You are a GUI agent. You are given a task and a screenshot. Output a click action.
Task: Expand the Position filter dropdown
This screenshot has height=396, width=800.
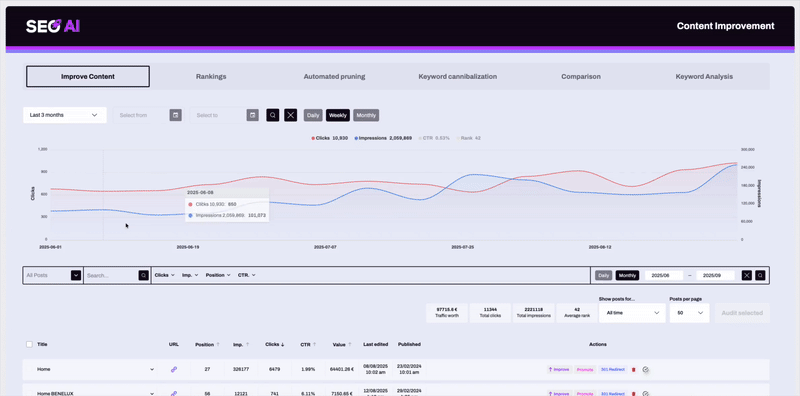[218, 275]
